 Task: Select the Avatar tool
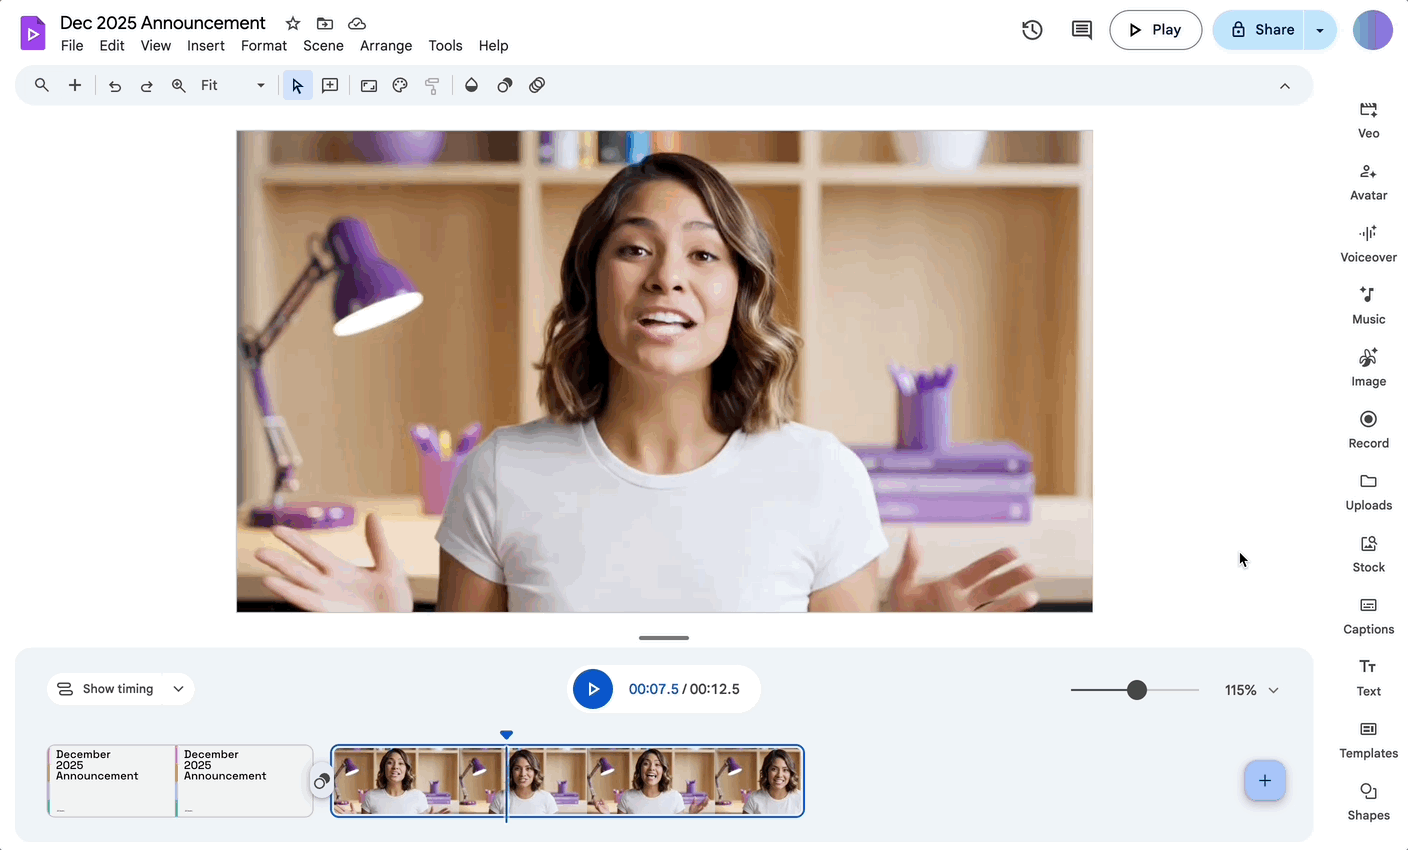pos(1368,181)
